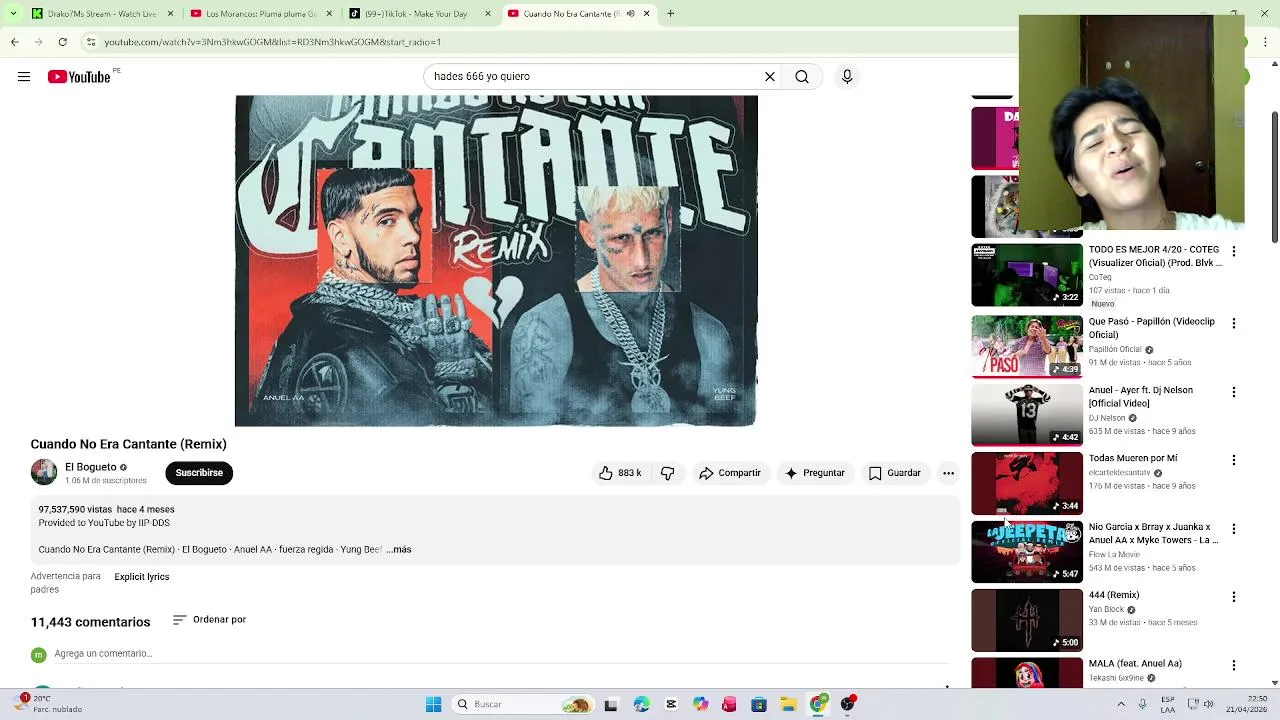Screen dimensions: 1280x720
Task: Click the video player cover art
Action: pyautogui.click(x=496, y=261)
